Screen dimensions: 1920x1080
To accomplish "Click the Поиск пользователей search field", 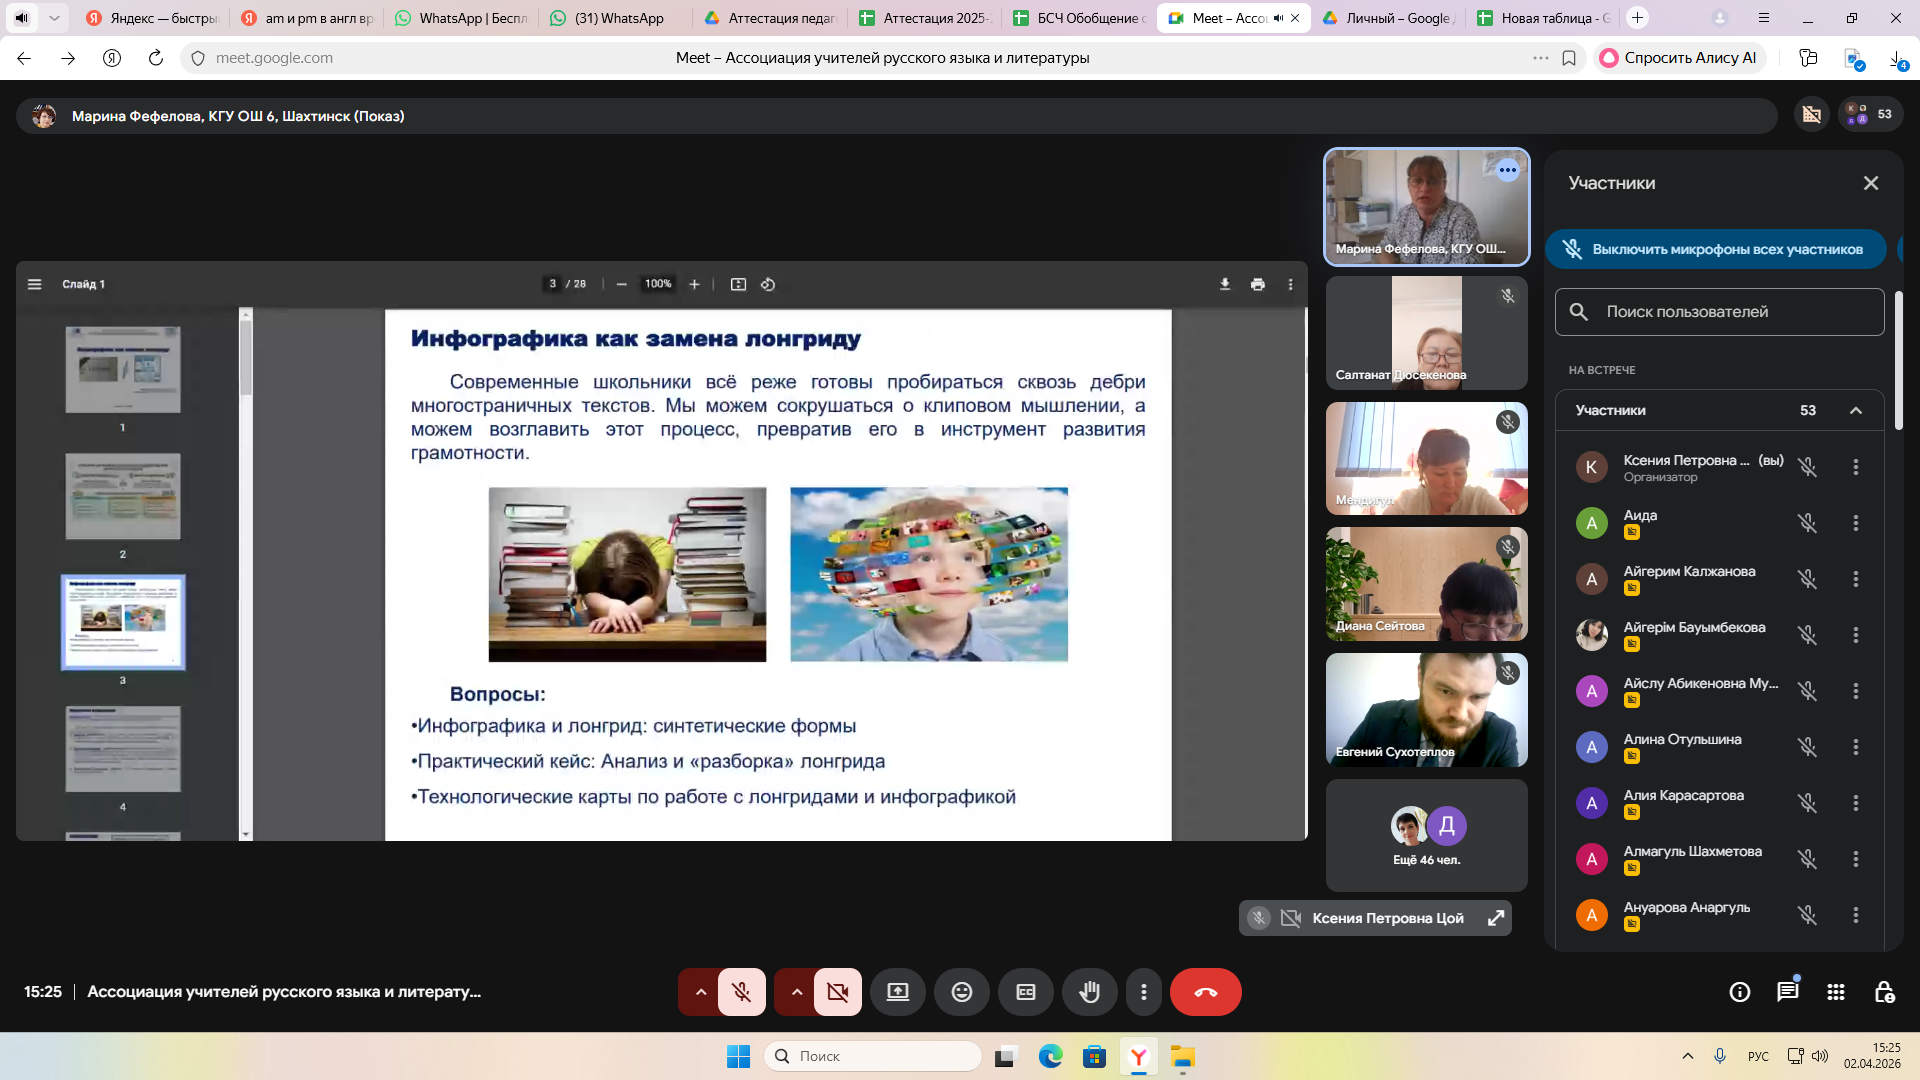I will point(1720,312).
